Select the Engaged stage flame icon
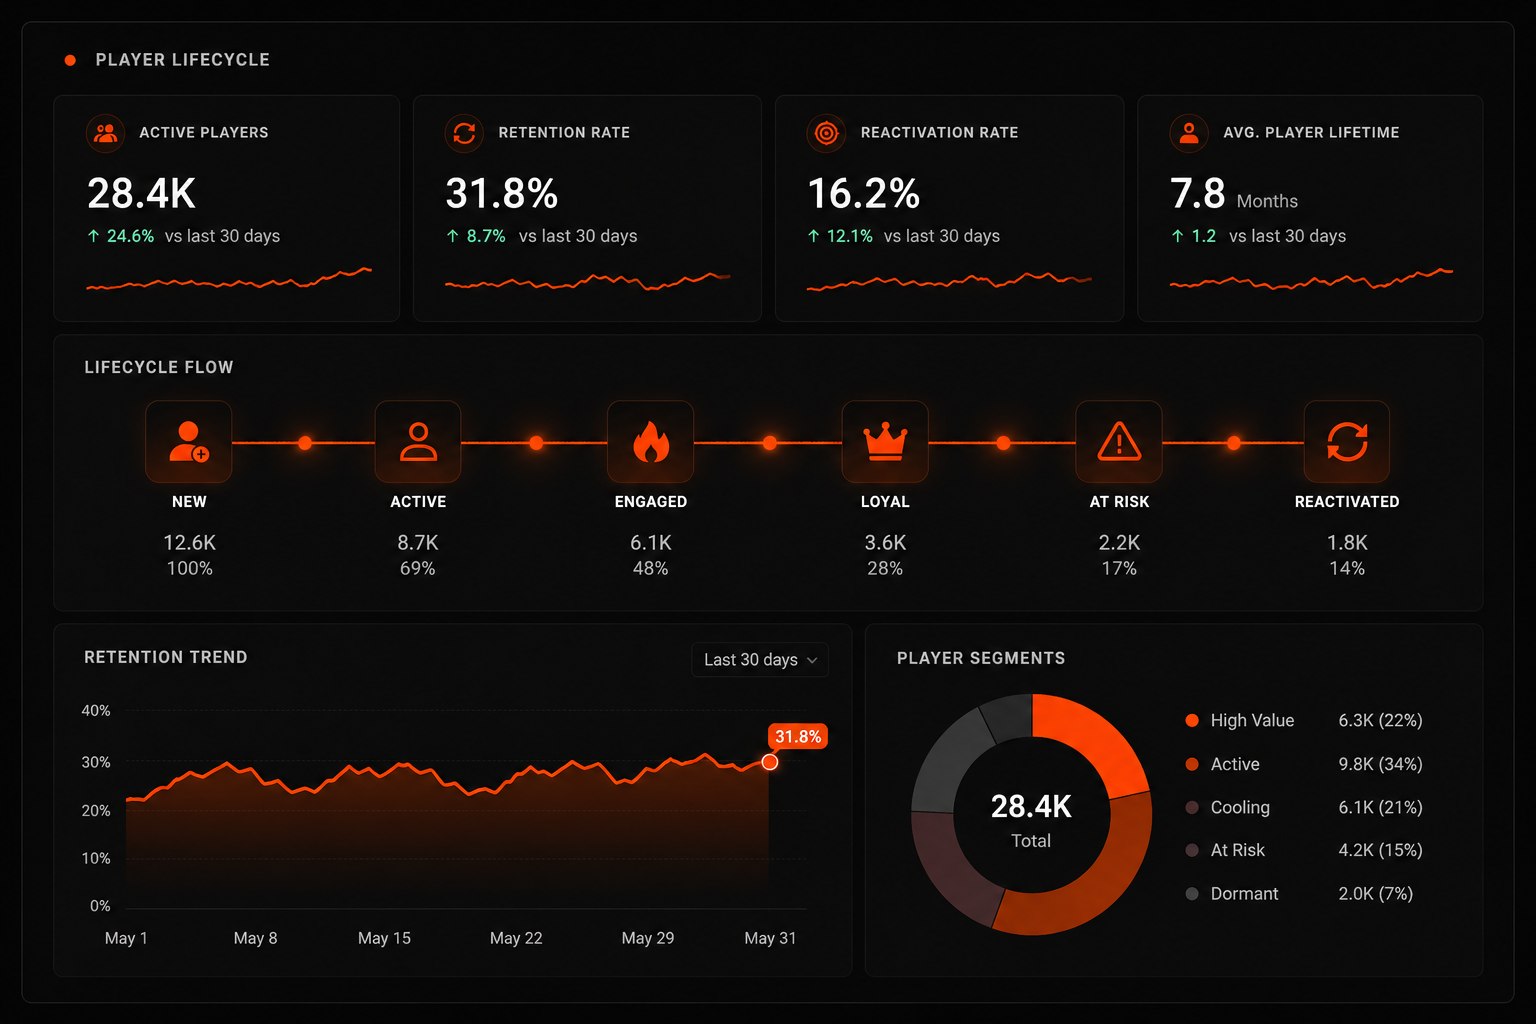The height and width of the screenshot is (1024, 1536). (x=650, y=442)
